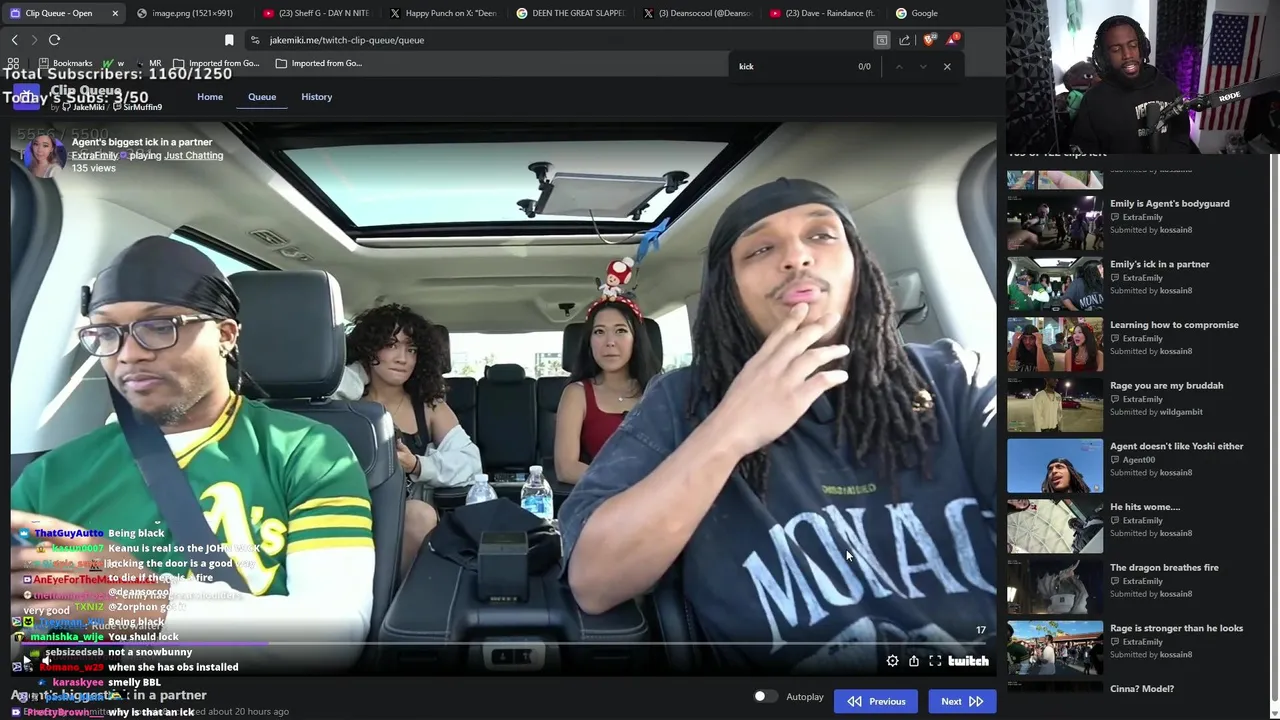Image resolution: width=1280 pixels, height=720 pixels.
Task: Enter fullscreen on the clip player
Action: coord(935,661)
